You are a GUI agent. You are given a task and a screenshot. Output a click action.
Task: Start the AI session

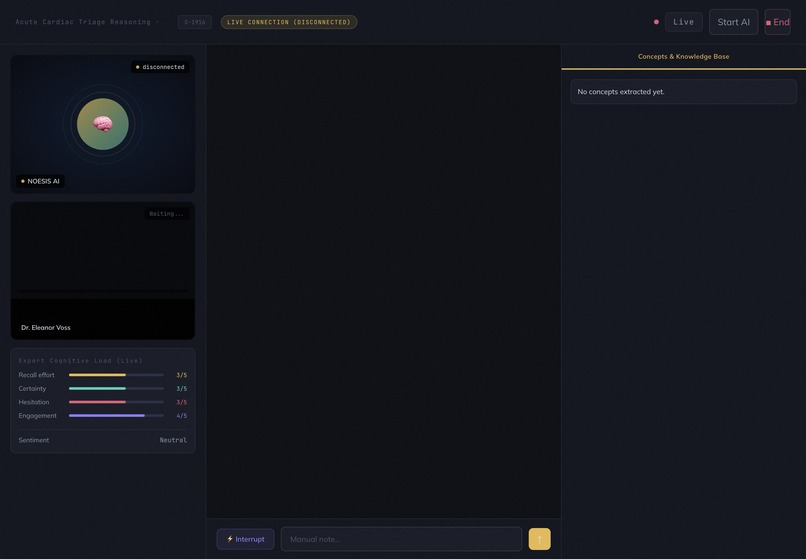pyautogui.click(x=734, y=22)
